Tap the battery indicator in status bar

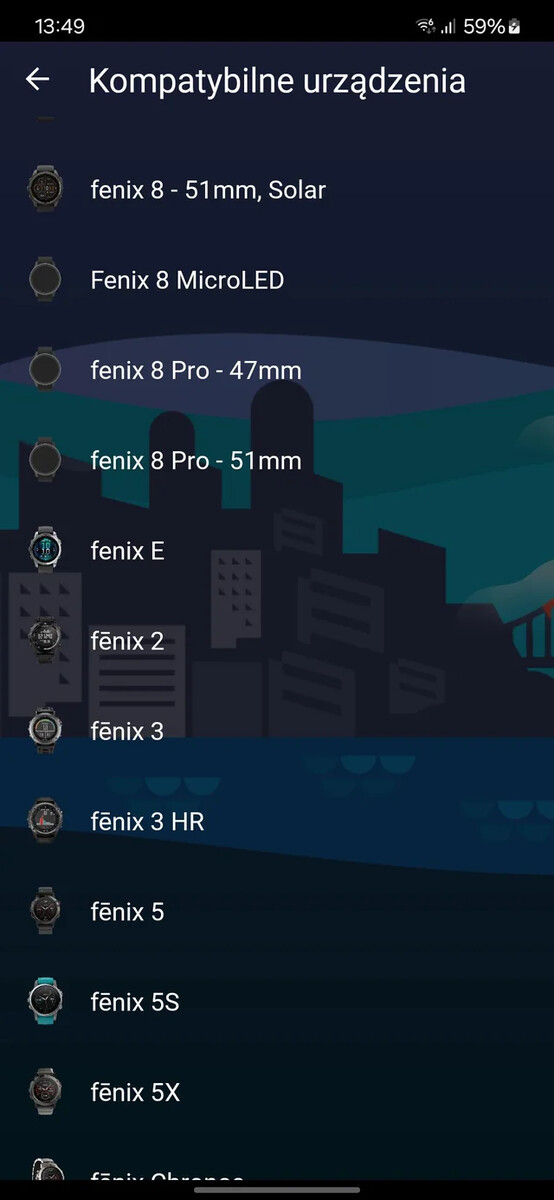pyautogui.click(x=515, y=27)
